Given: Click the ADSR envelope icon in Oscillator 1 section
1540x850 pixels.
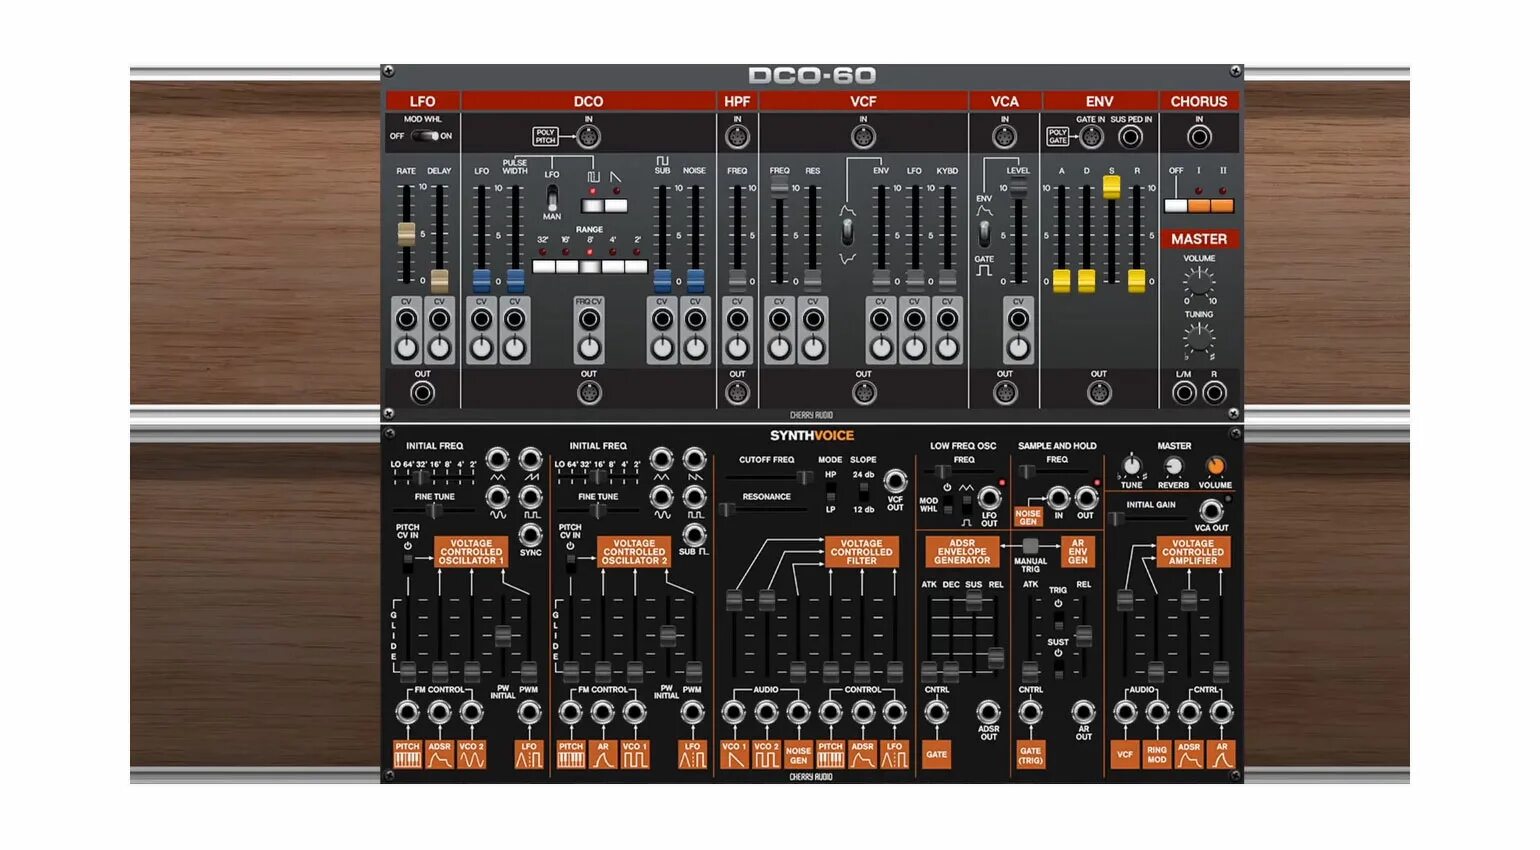Looking at the screenshot, I should (x=440, y=755).
